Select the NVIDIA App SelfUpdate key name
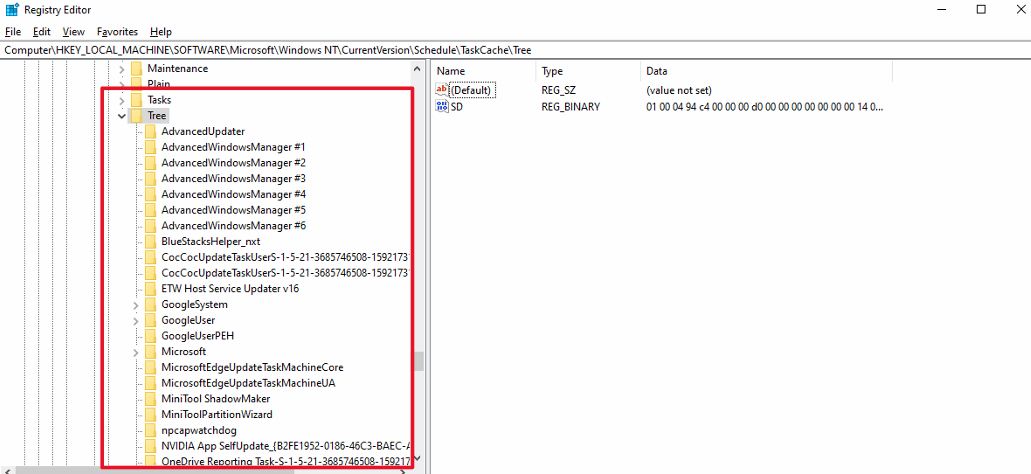 (x=286, y=446)
